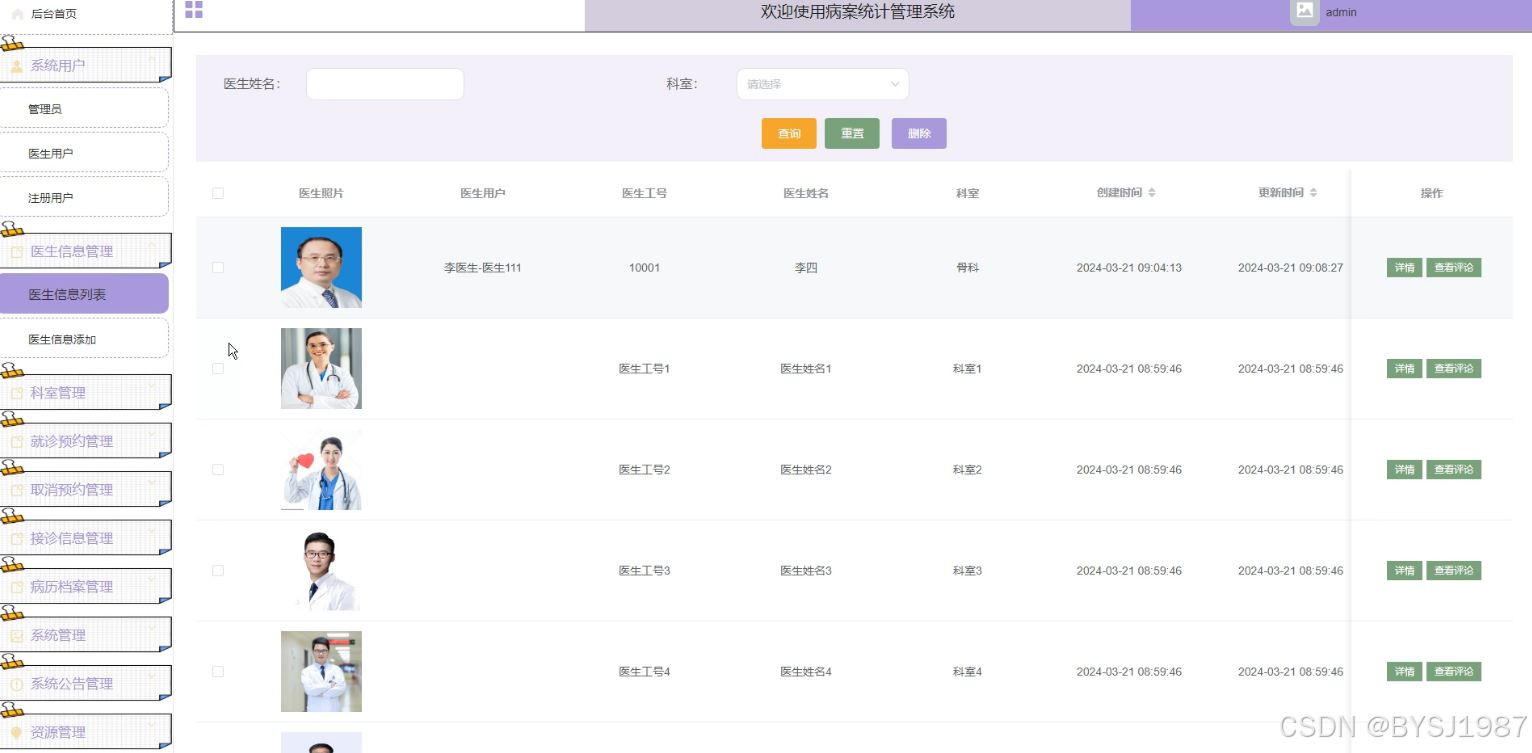This screenshot has height=753, width=1532.
Task: Click the doctor photo in 医生姓名4 row
Action: 321,671
